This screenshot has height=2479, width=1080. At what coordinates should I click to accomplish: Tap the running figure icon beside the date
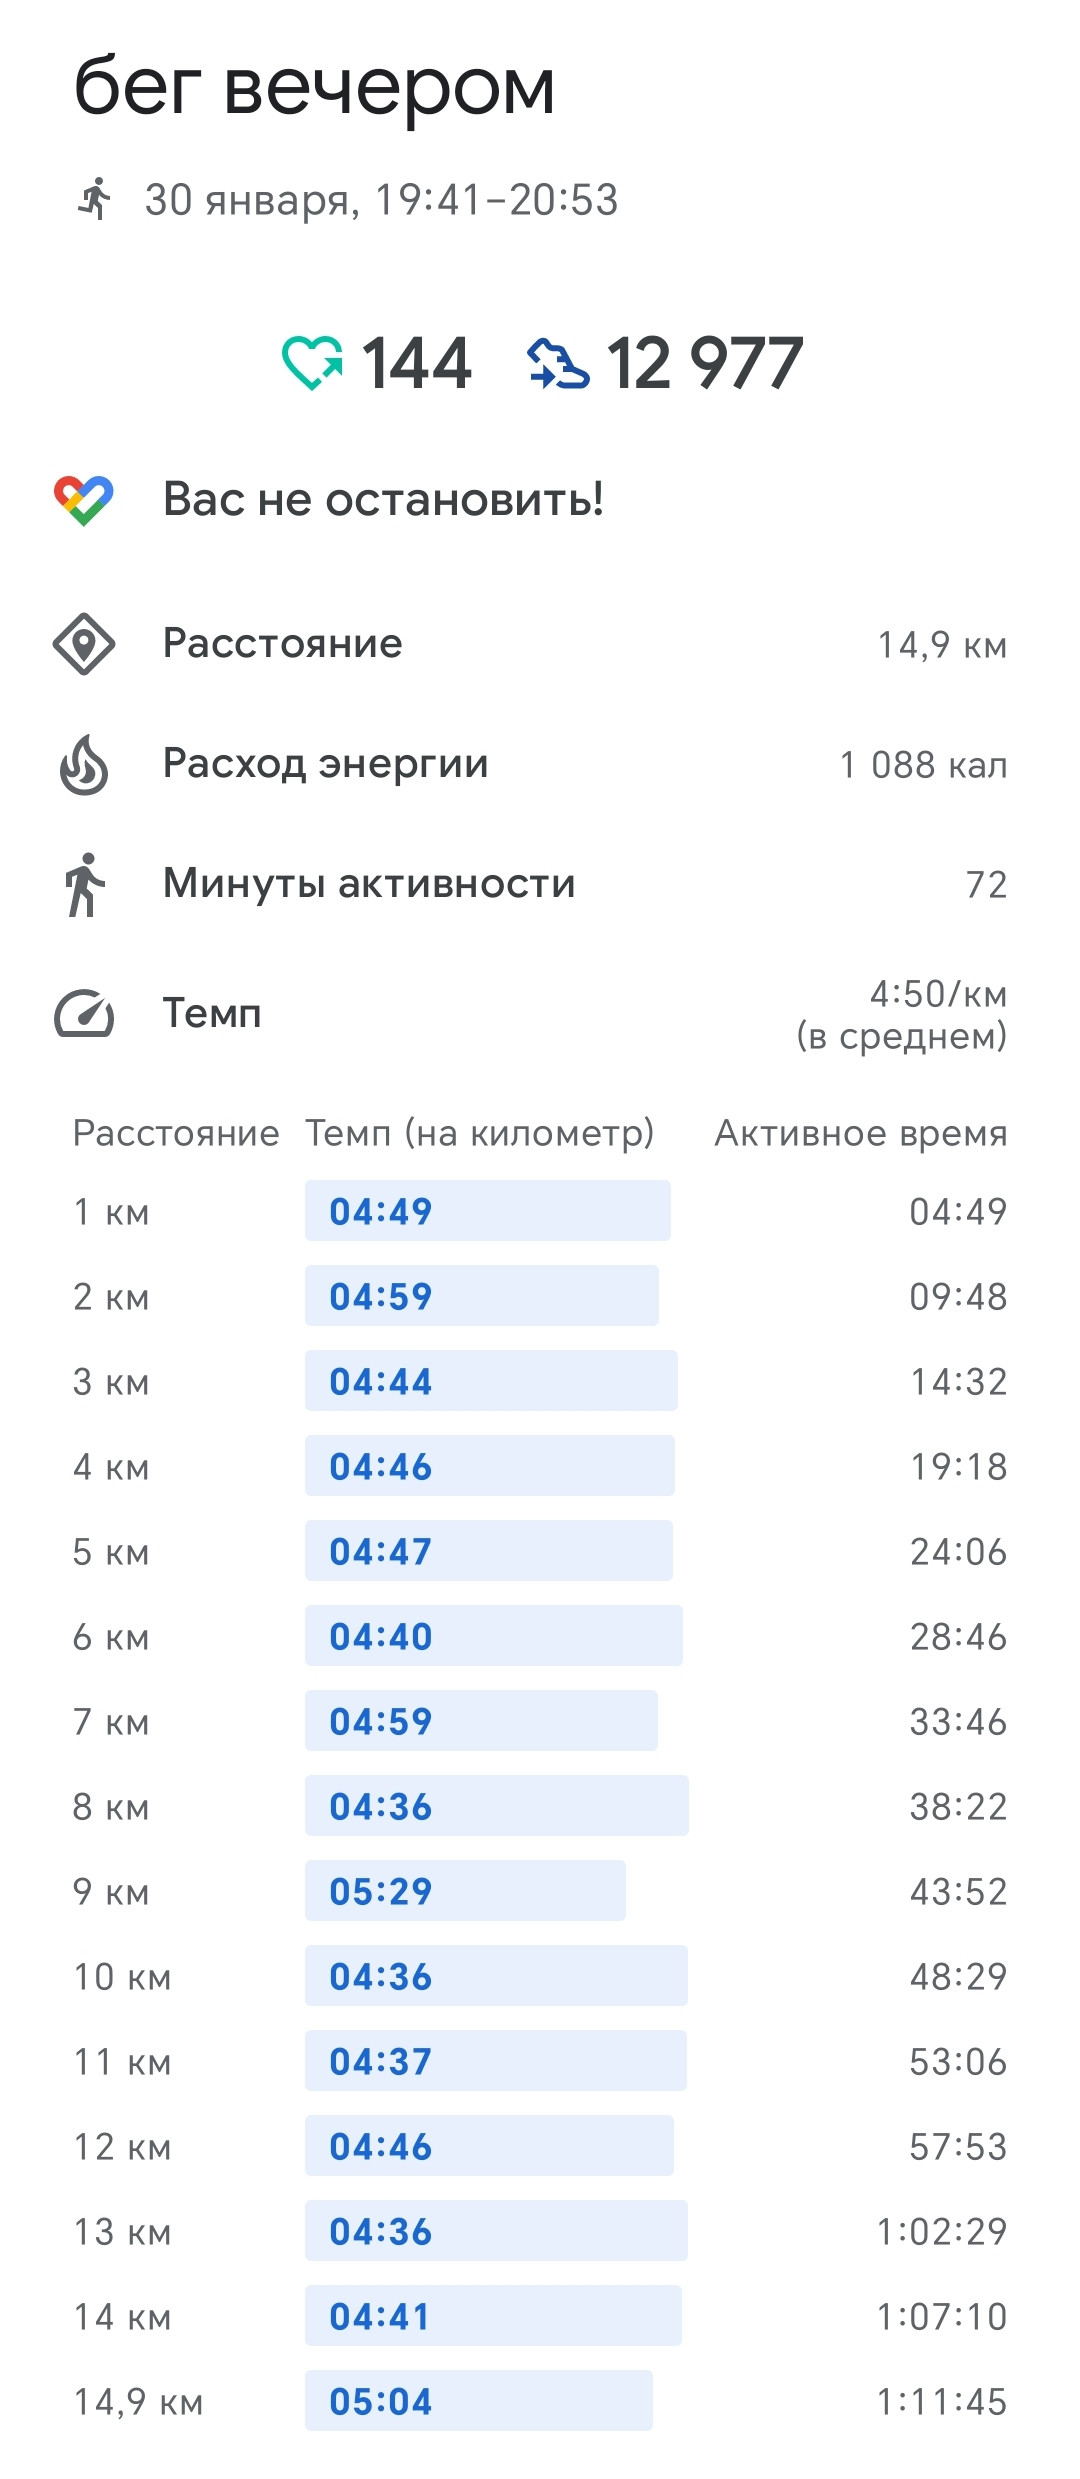pyautogui.click(x=95, y=198)
